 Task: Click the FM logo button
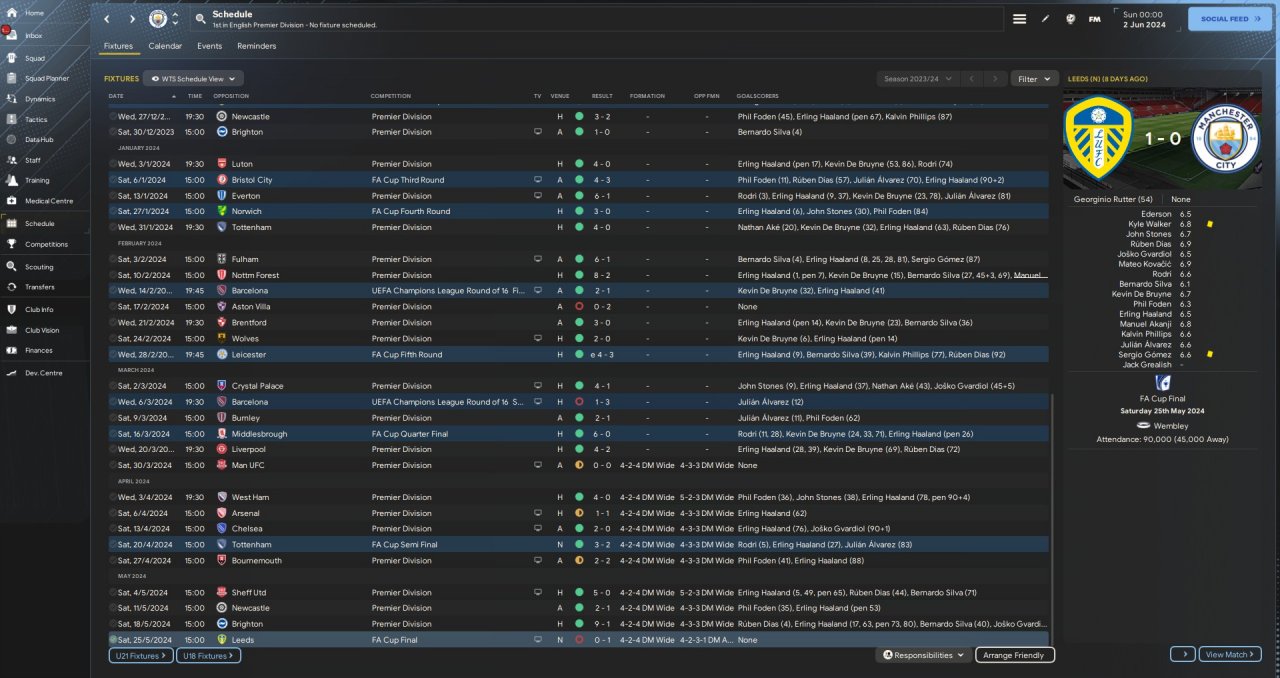pyautogui.click(x=1094, y=19)
